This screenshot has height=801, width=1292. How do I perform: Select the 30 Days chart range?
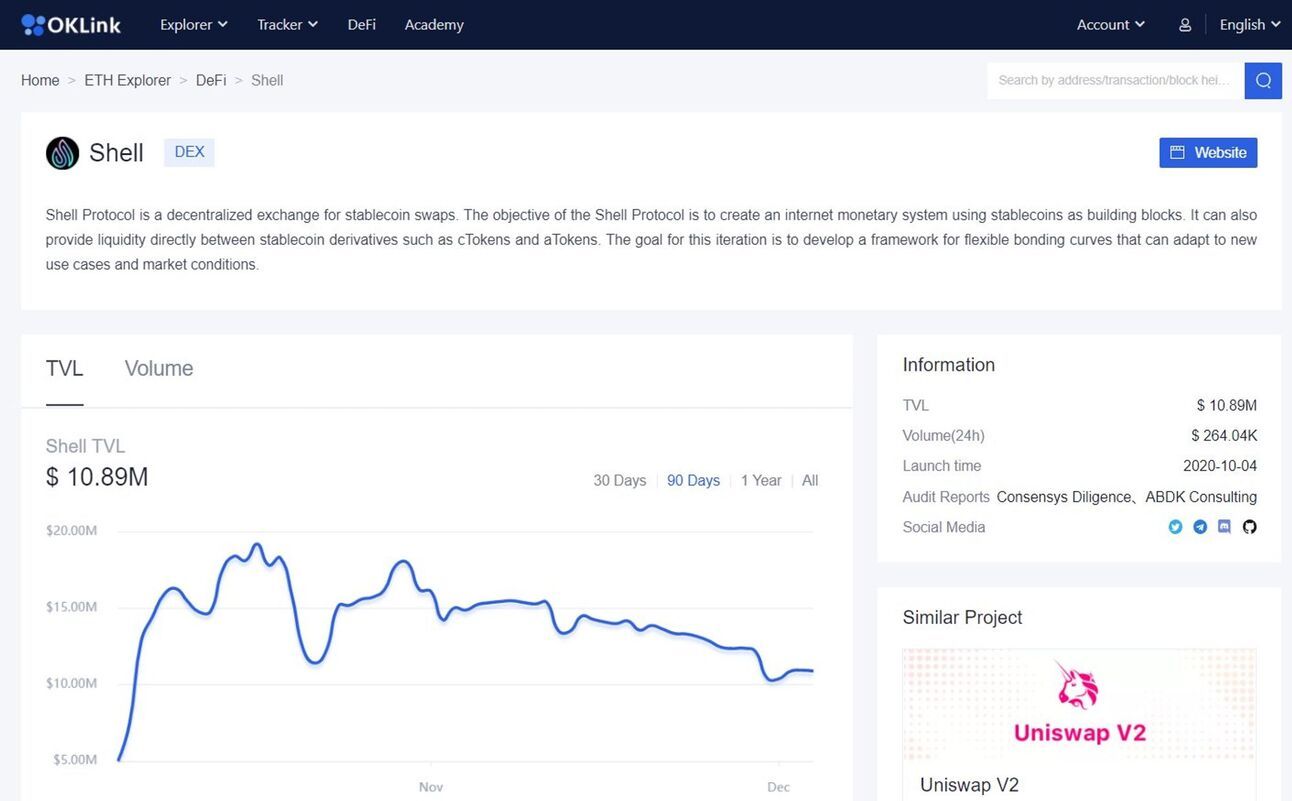click(620, 481)
